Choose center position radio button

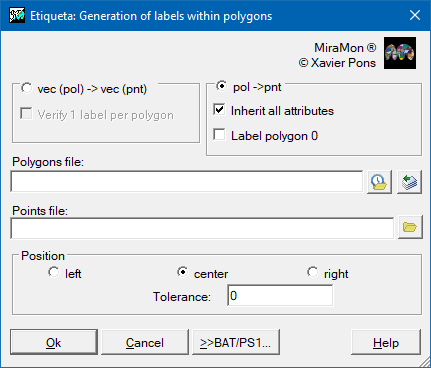tap(183, 272)
